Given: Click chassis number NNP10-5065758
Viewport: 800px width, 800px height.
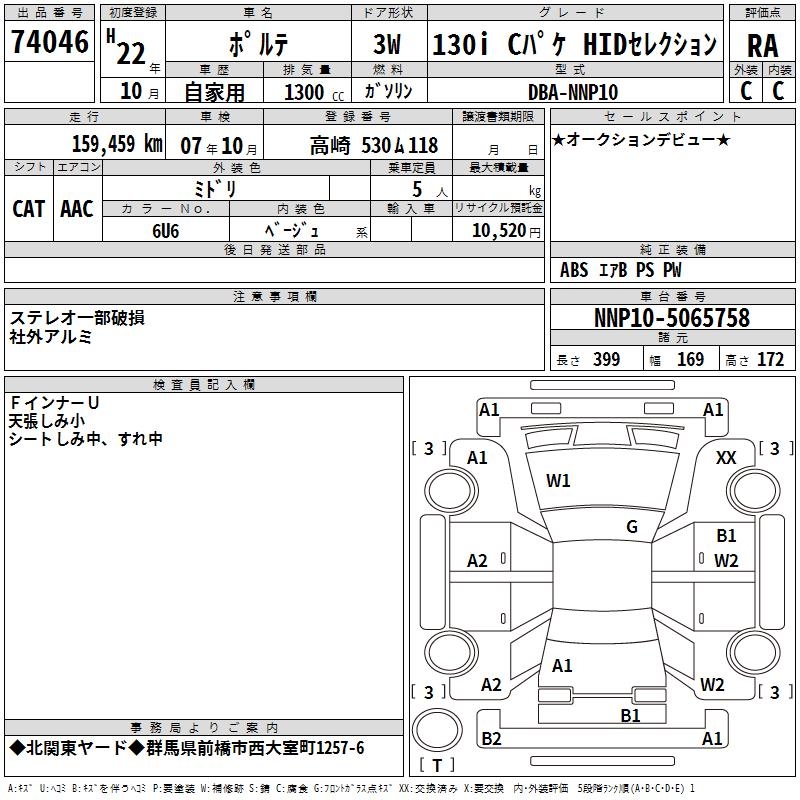Looking at the screenshot, I should (x=672, y=318).
